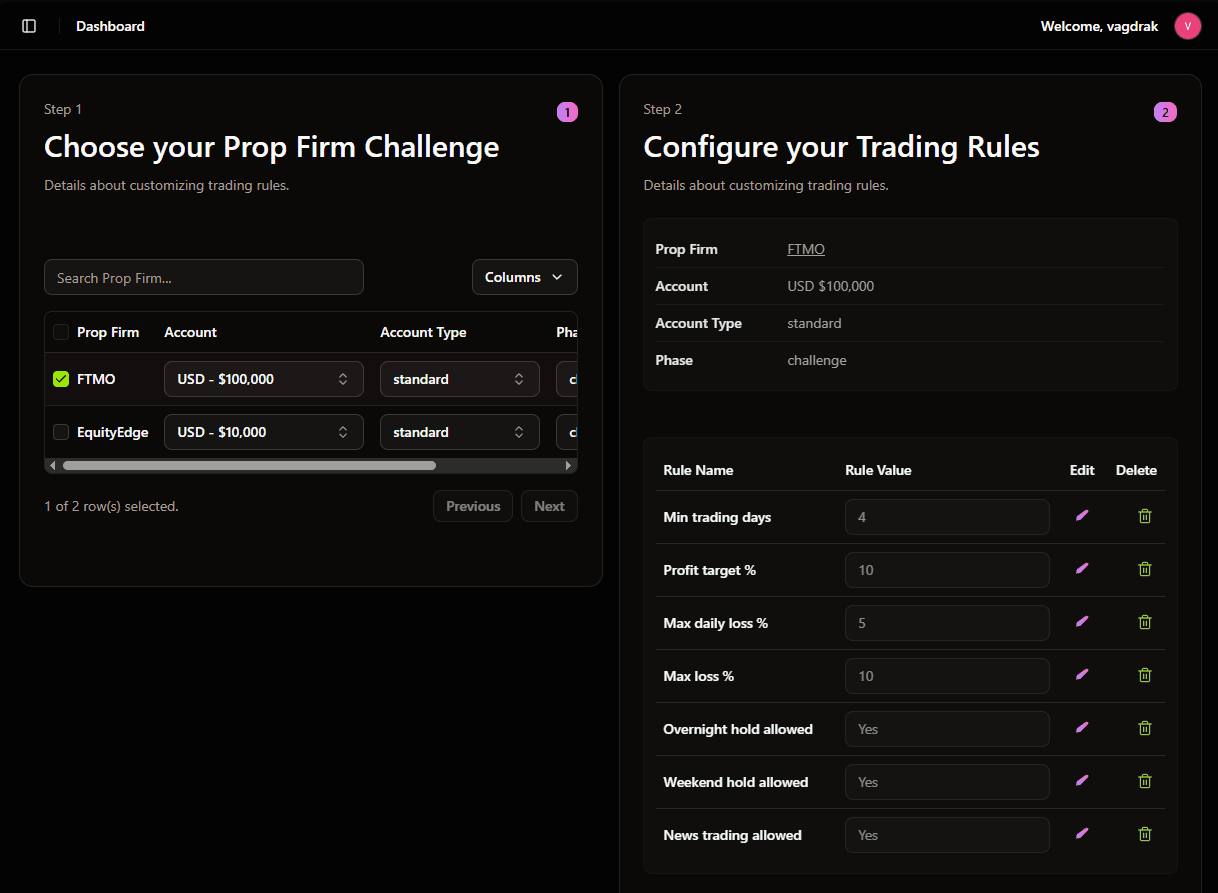1218x893 pixels.
Task: Click the Weekend hold allowed value field
Action: (947, 782)
